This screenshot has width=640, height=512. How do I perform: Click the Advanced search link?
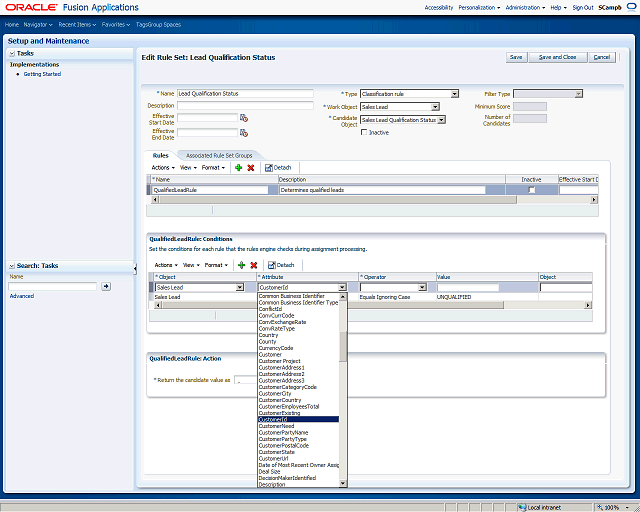(x=22, y=296)
